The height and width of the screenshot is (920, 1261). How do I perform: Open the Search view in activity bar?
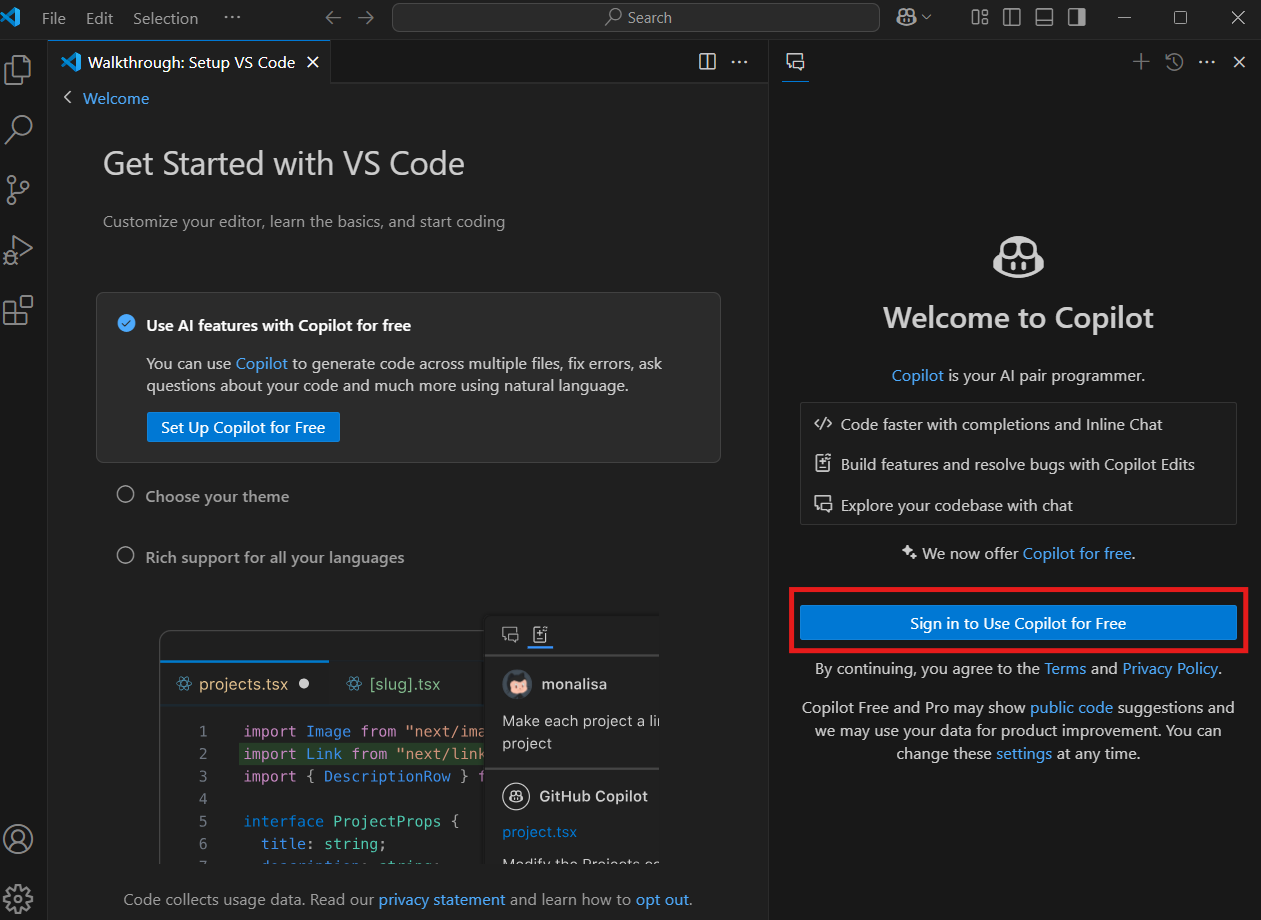click(x=18, y=129)
